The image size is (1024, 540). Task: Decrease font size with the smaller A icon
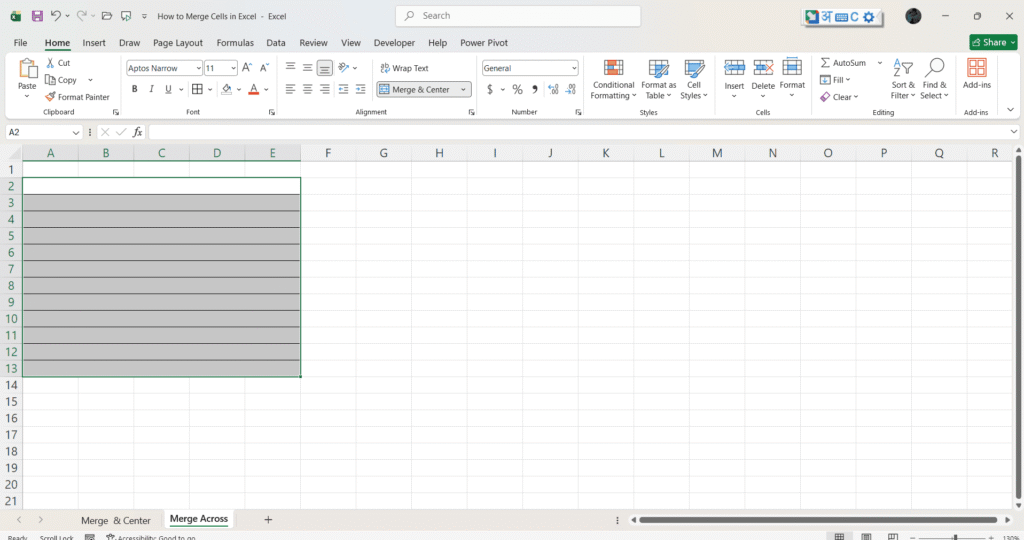coord(264,67)
